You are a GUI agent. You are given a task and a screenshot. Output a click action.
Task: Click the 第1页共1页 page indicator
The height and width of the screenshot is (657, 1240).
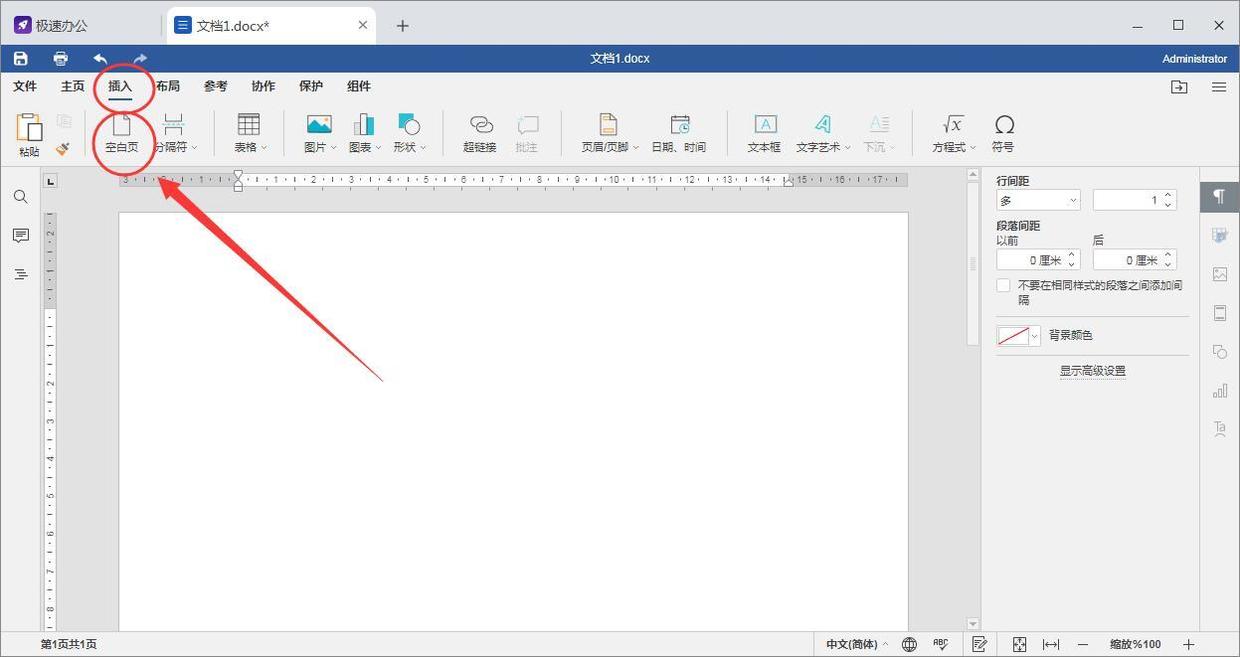pyautogui.click(x=69, y=644)
